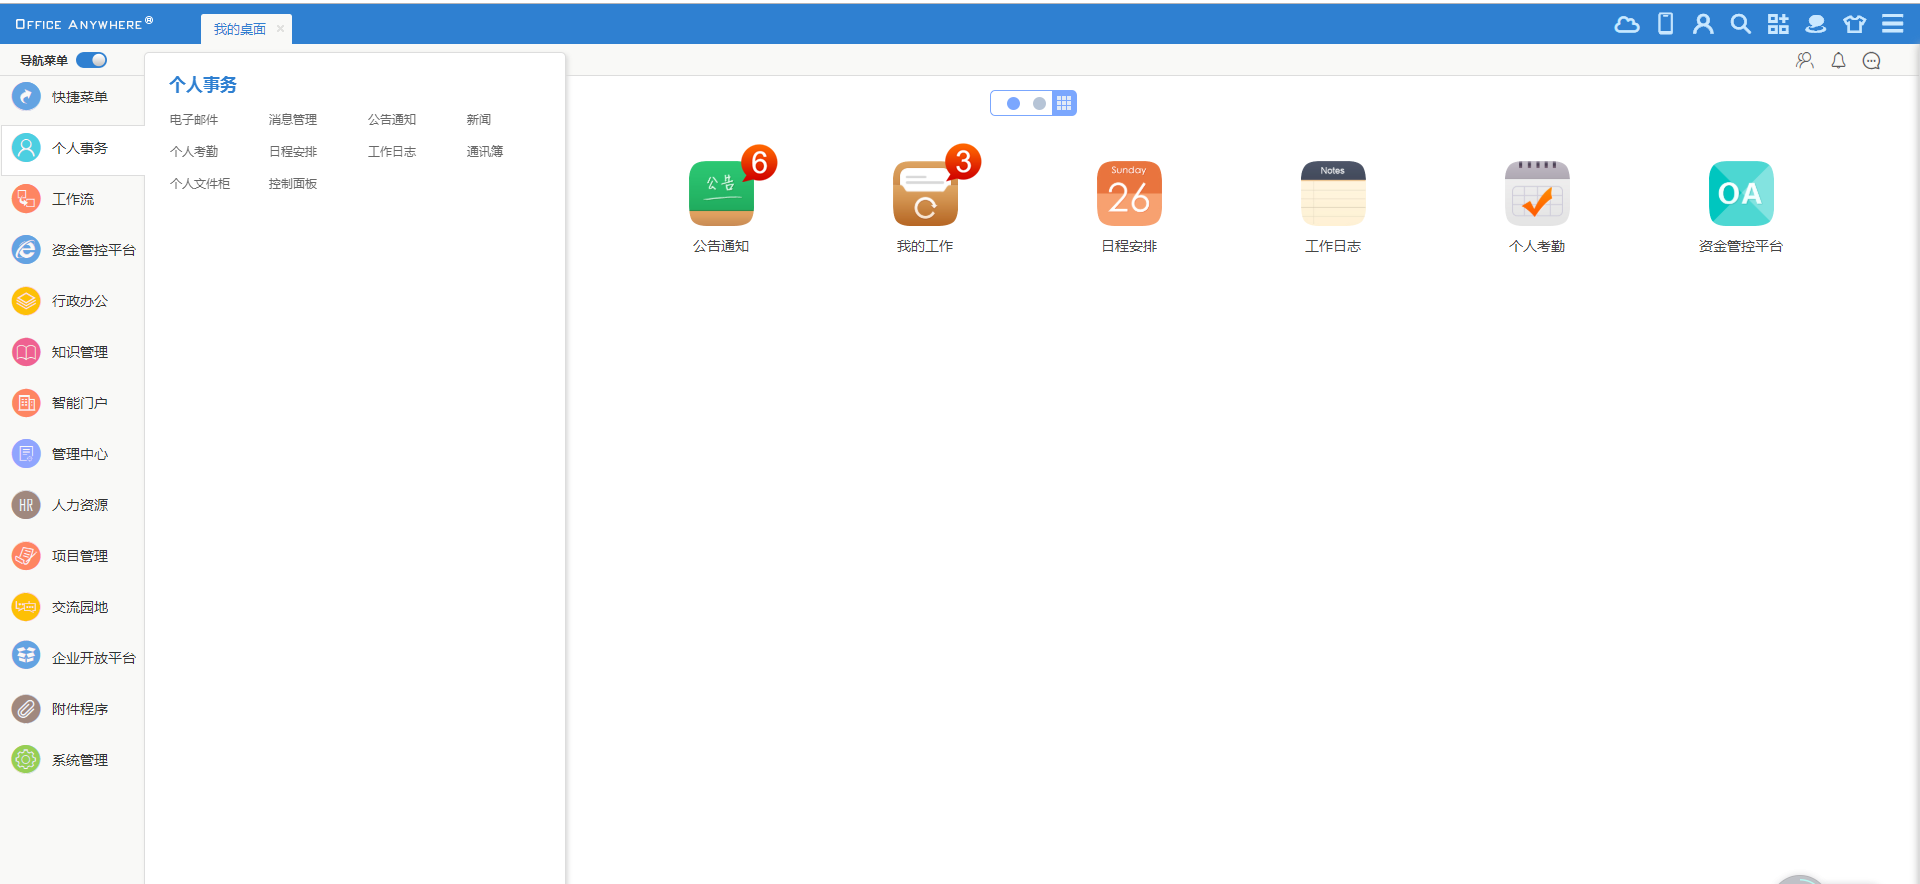
Task: Select the first desktop page dot
Action: [1013, 103]
